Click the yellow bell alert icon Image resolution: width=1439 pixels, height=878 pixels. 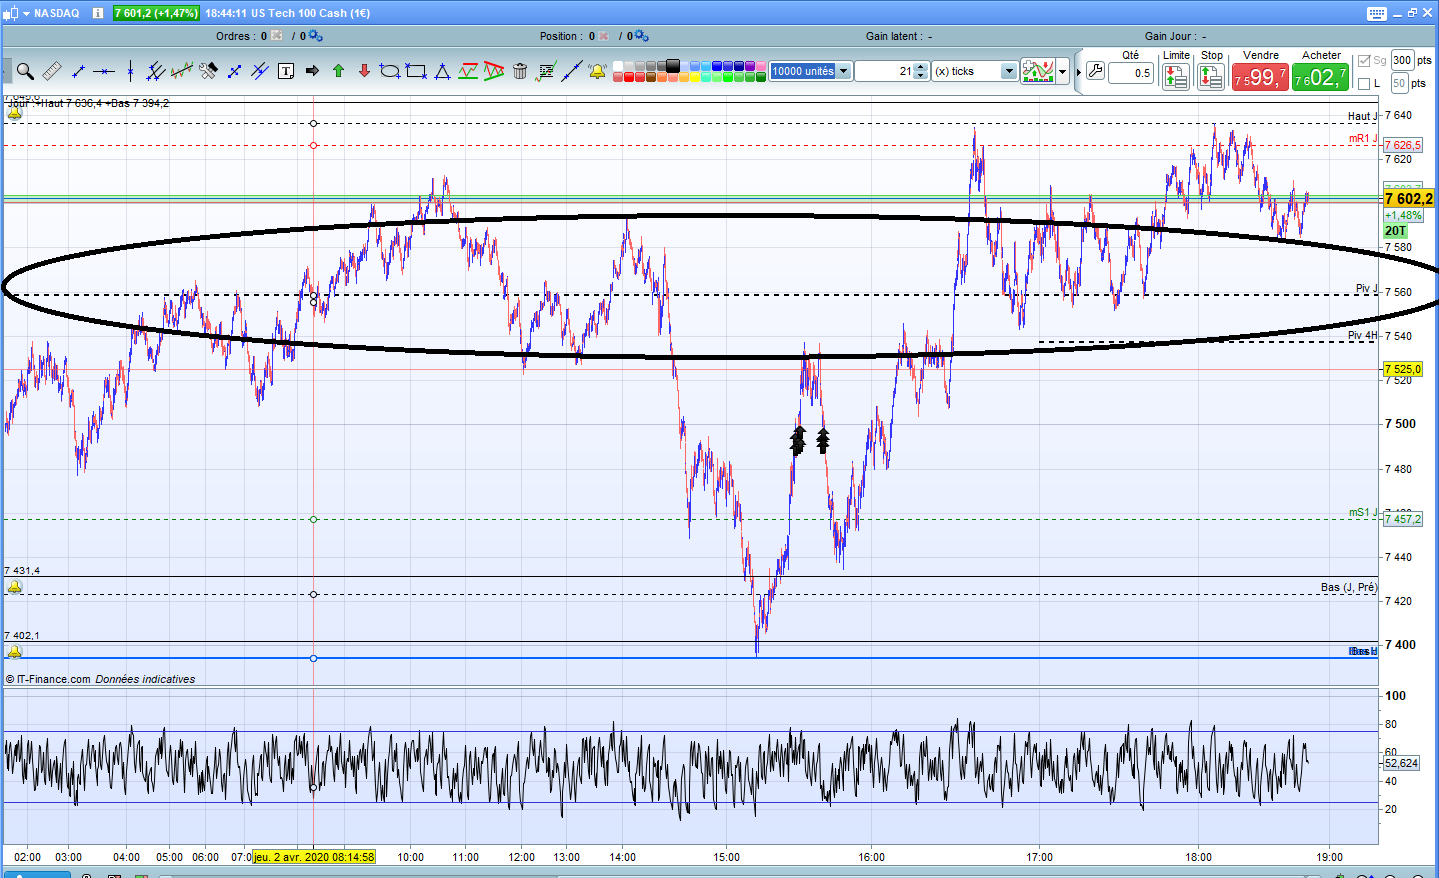click(598, 71)
